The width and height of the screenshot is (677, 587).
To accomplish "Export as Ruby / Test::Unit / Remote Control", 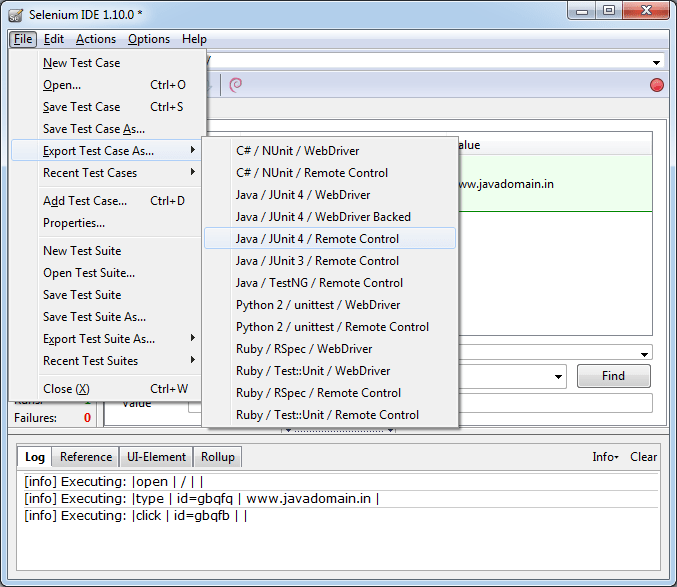I will 330,415.
